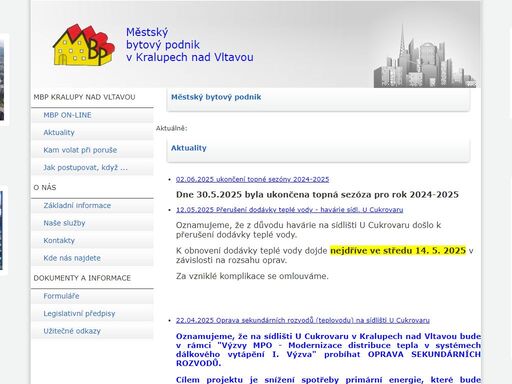Open Kam volat při poruše page

(80, 150)
